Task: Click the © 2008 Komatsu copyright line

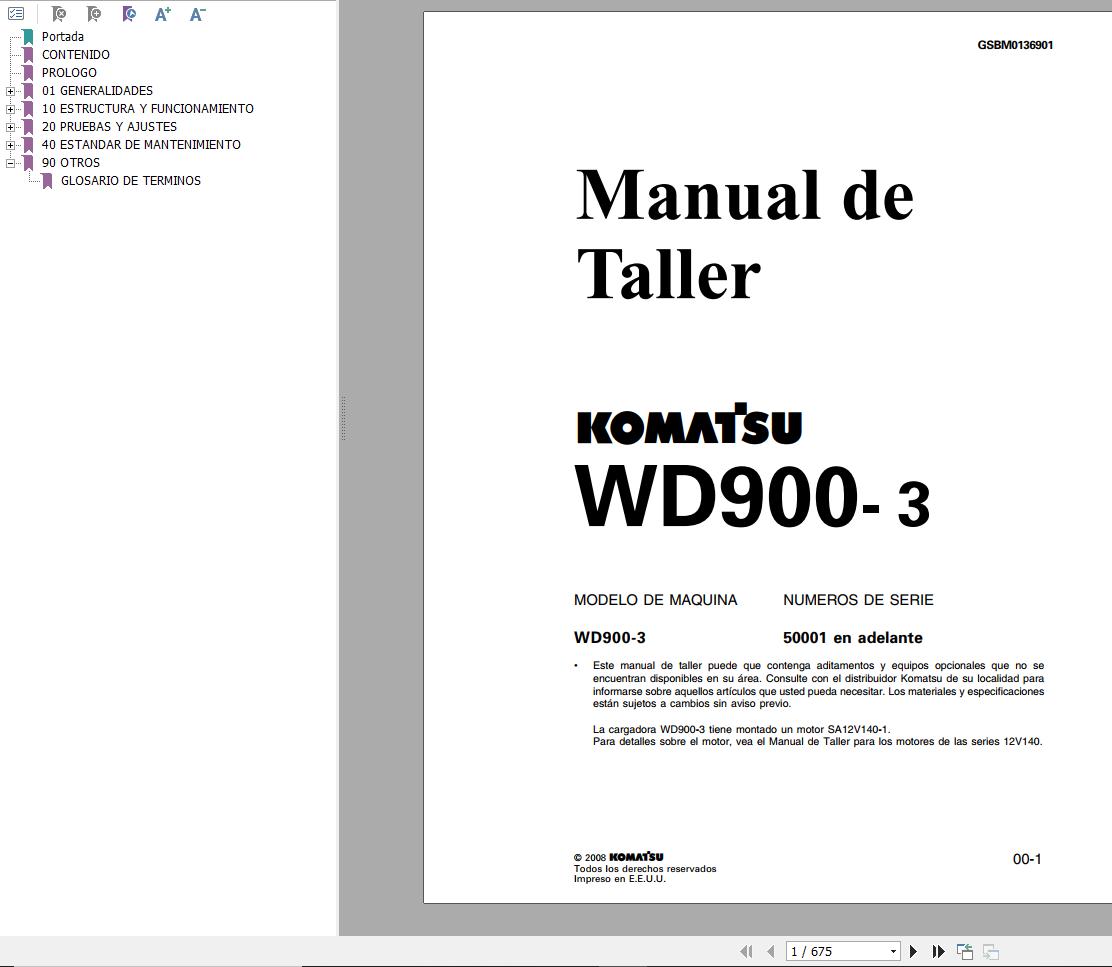Action: [x=618, y=857]
